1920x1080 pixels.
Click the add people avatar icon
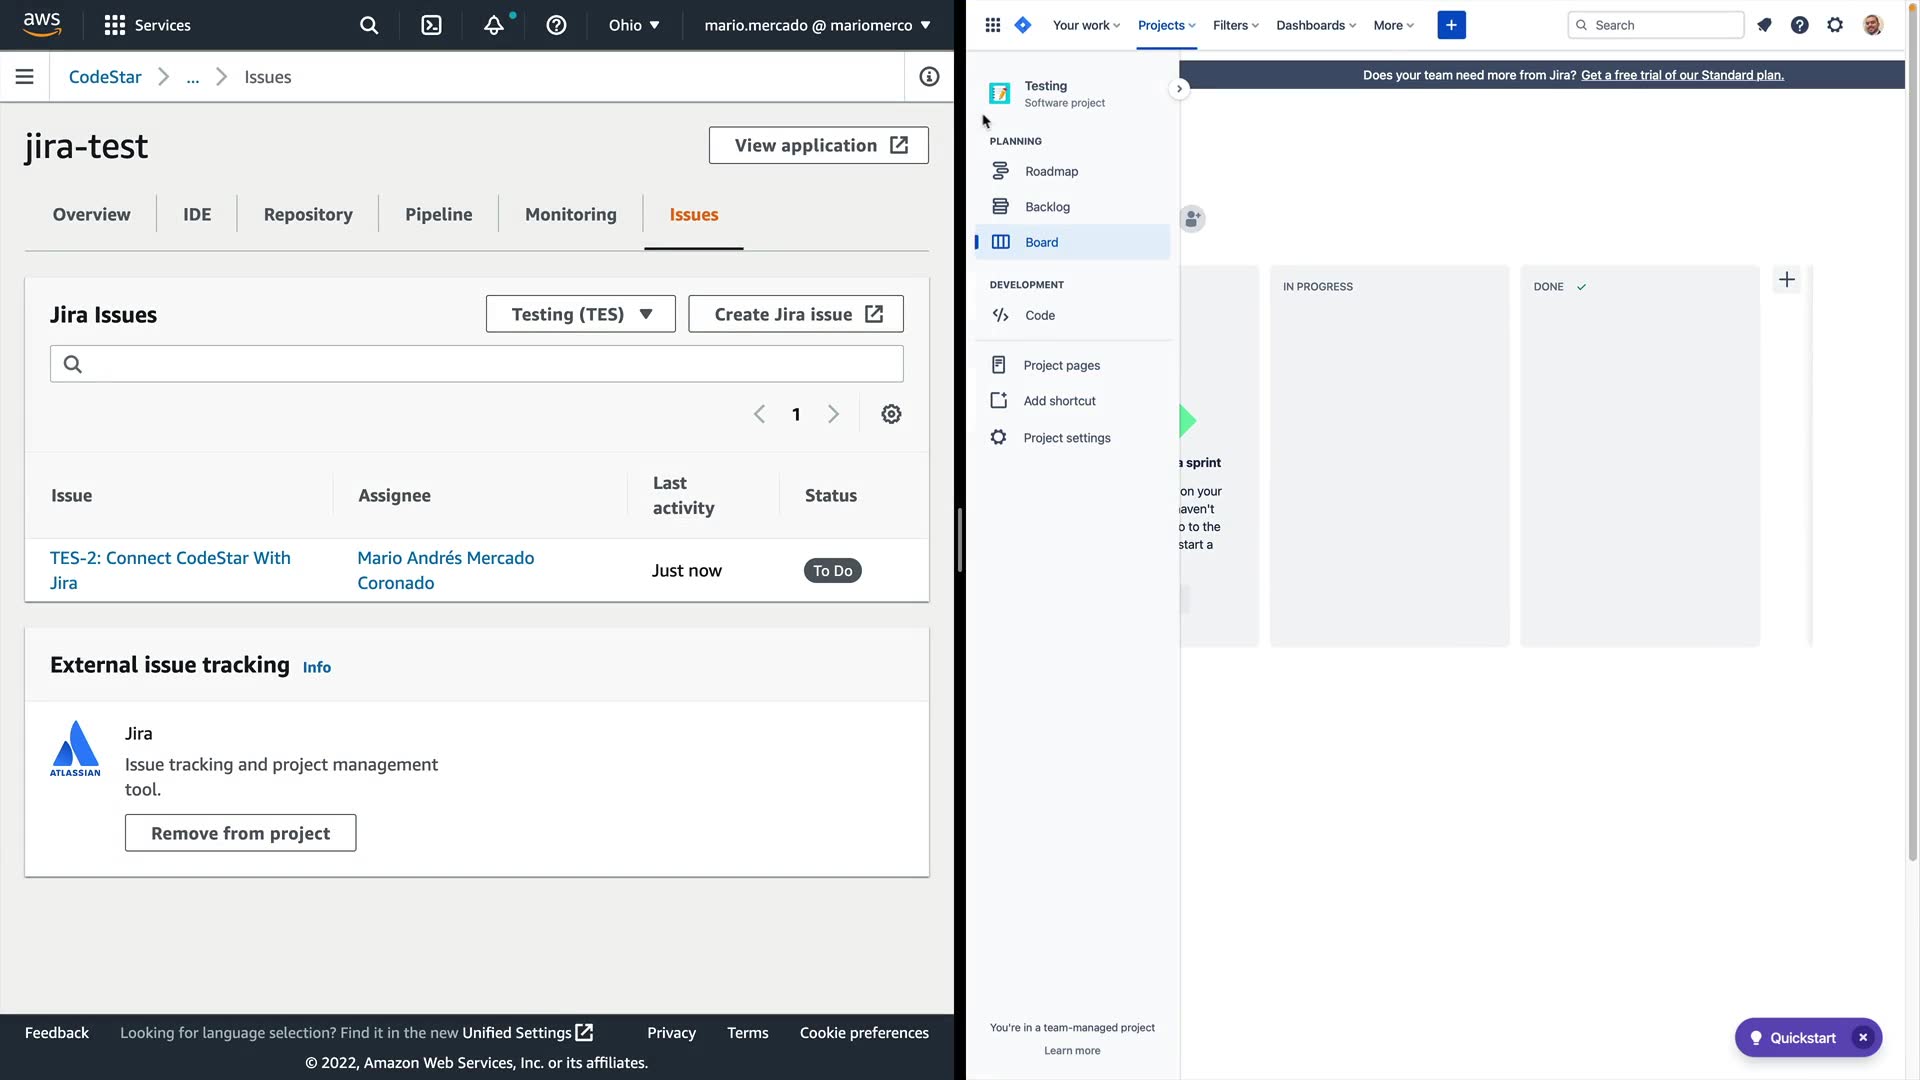tap(1192, 219)
